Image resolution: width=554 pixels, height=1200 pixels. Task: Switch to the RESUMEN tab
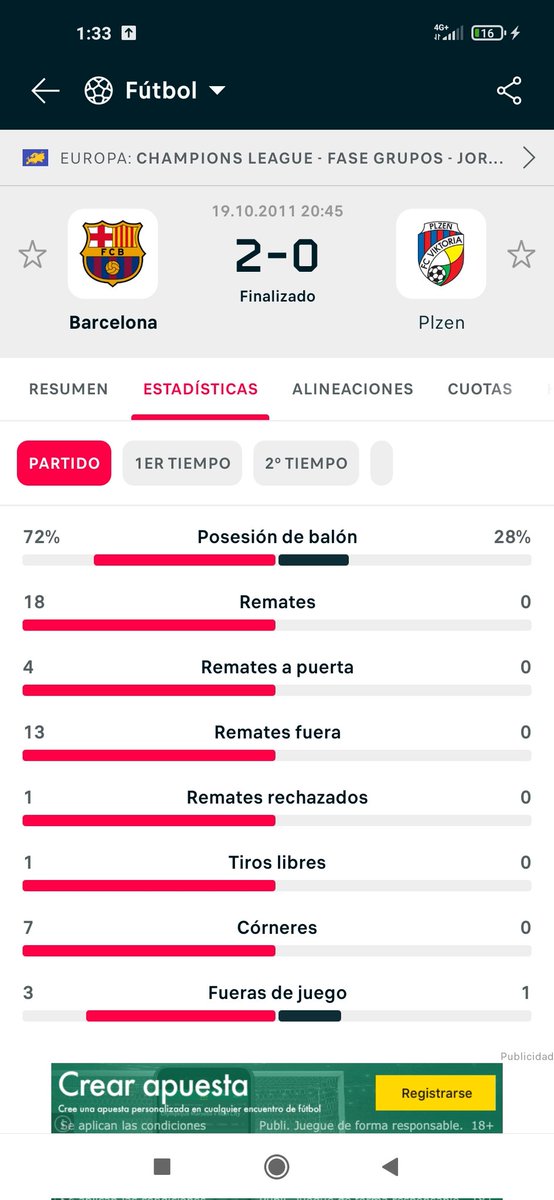68,389
